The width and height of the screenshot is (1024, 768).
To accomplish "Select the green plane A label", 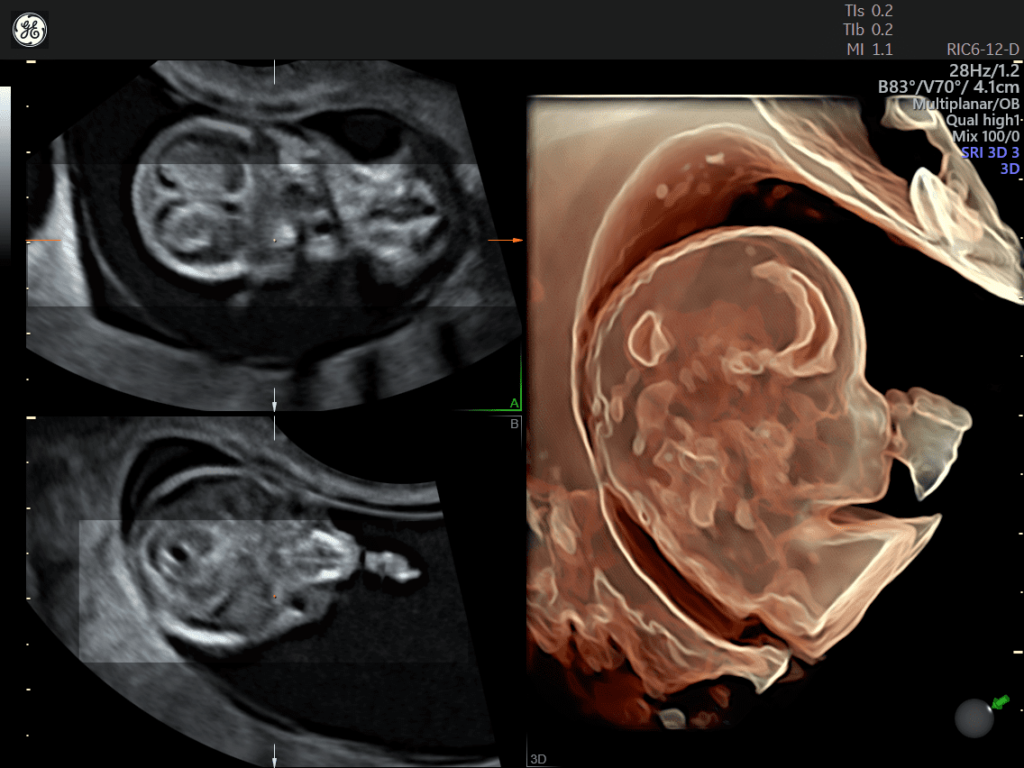I will click(514, 403).
